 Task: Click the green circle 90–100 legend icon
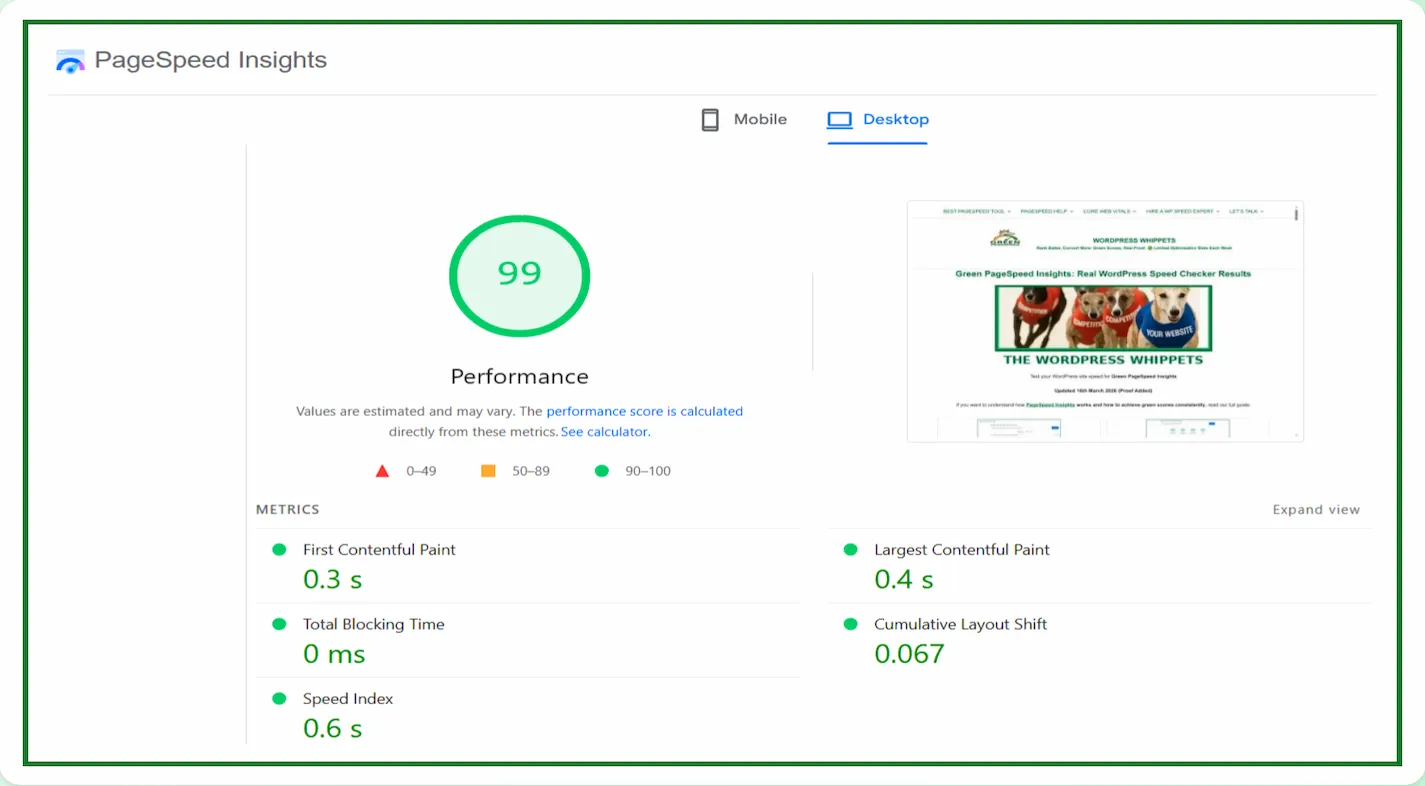(601, 471)
